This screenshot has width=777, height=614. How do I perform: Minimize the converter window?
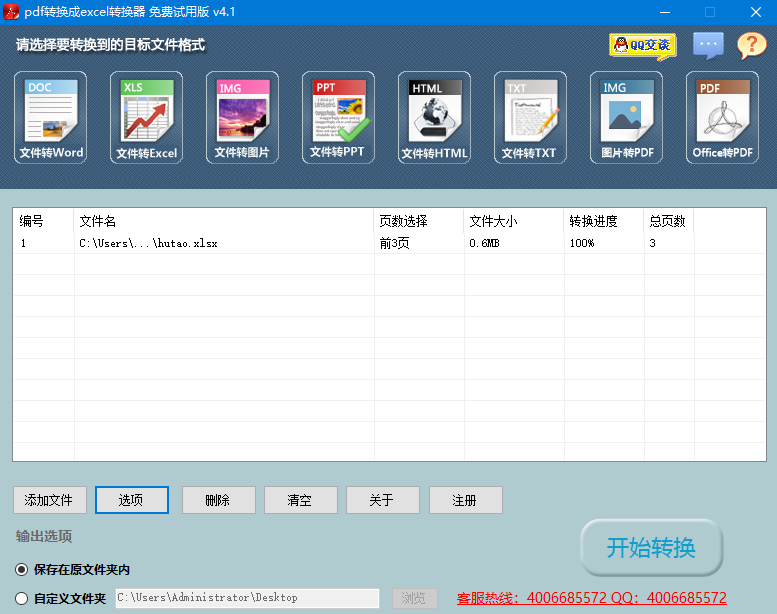tap(665, 12)
